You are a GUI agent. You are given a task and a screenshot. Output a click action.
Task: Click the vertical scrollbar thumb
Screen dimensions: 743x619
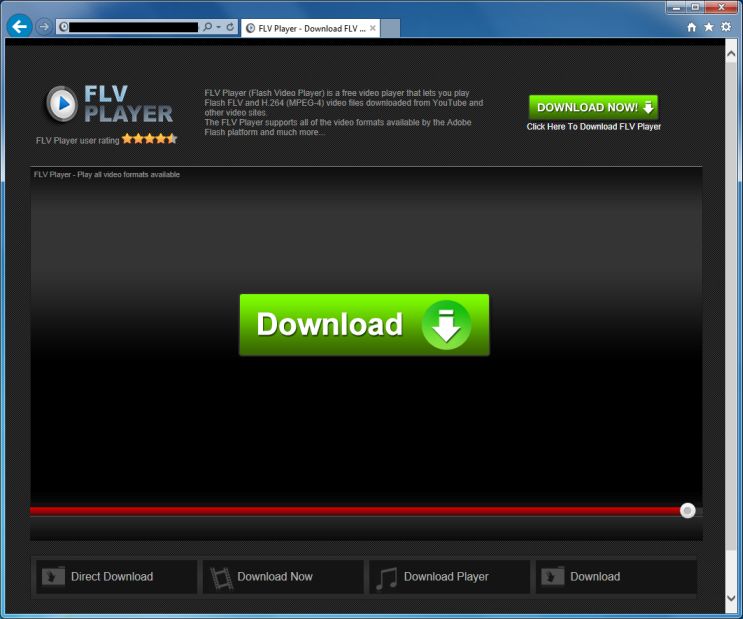click(731, 307)
